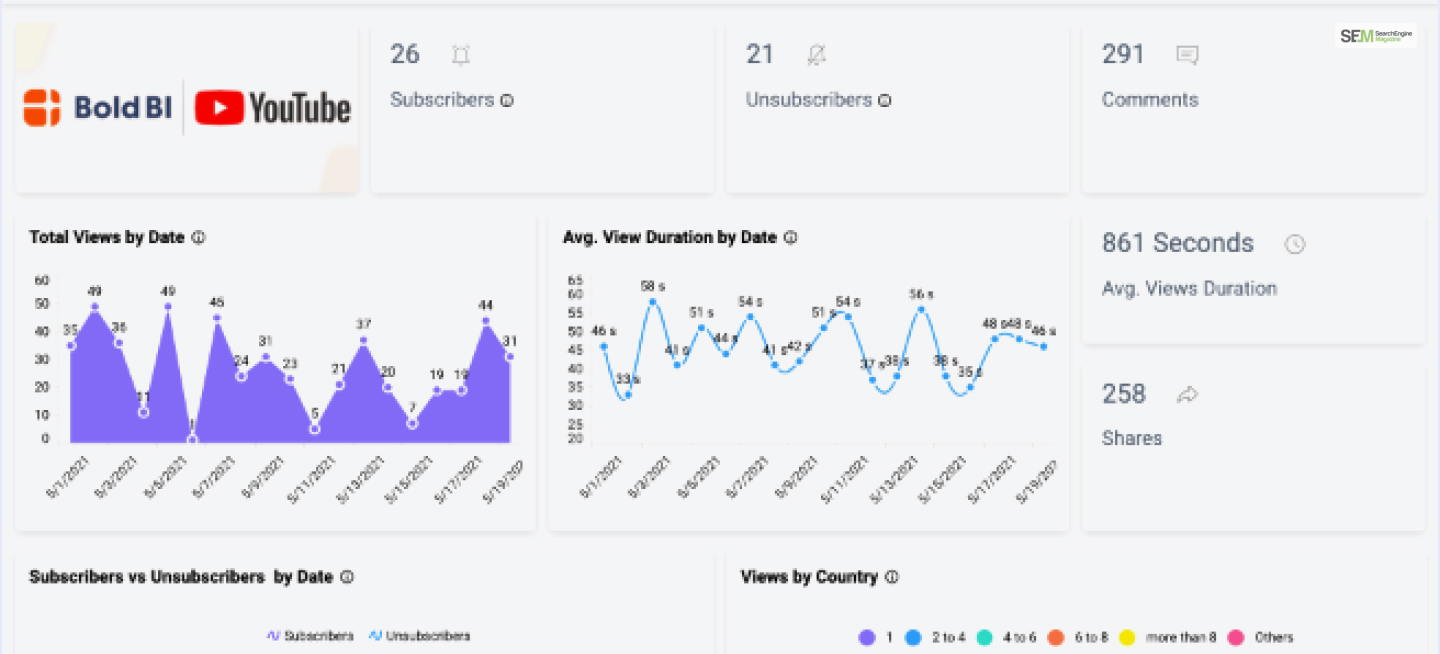The height and width of the screenshot is (654, 1440).
Task: Click the '291' comments count
Action: (x=1123, y=54)
